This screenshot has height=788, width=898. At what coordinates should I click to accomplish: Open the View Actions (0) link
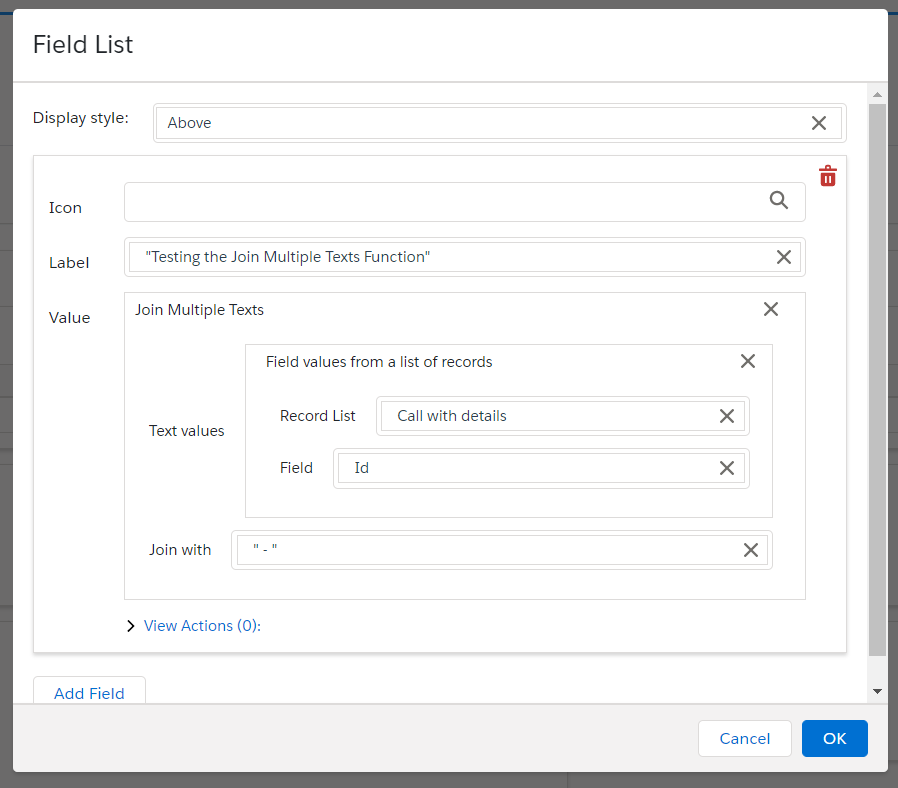point(201,626)
